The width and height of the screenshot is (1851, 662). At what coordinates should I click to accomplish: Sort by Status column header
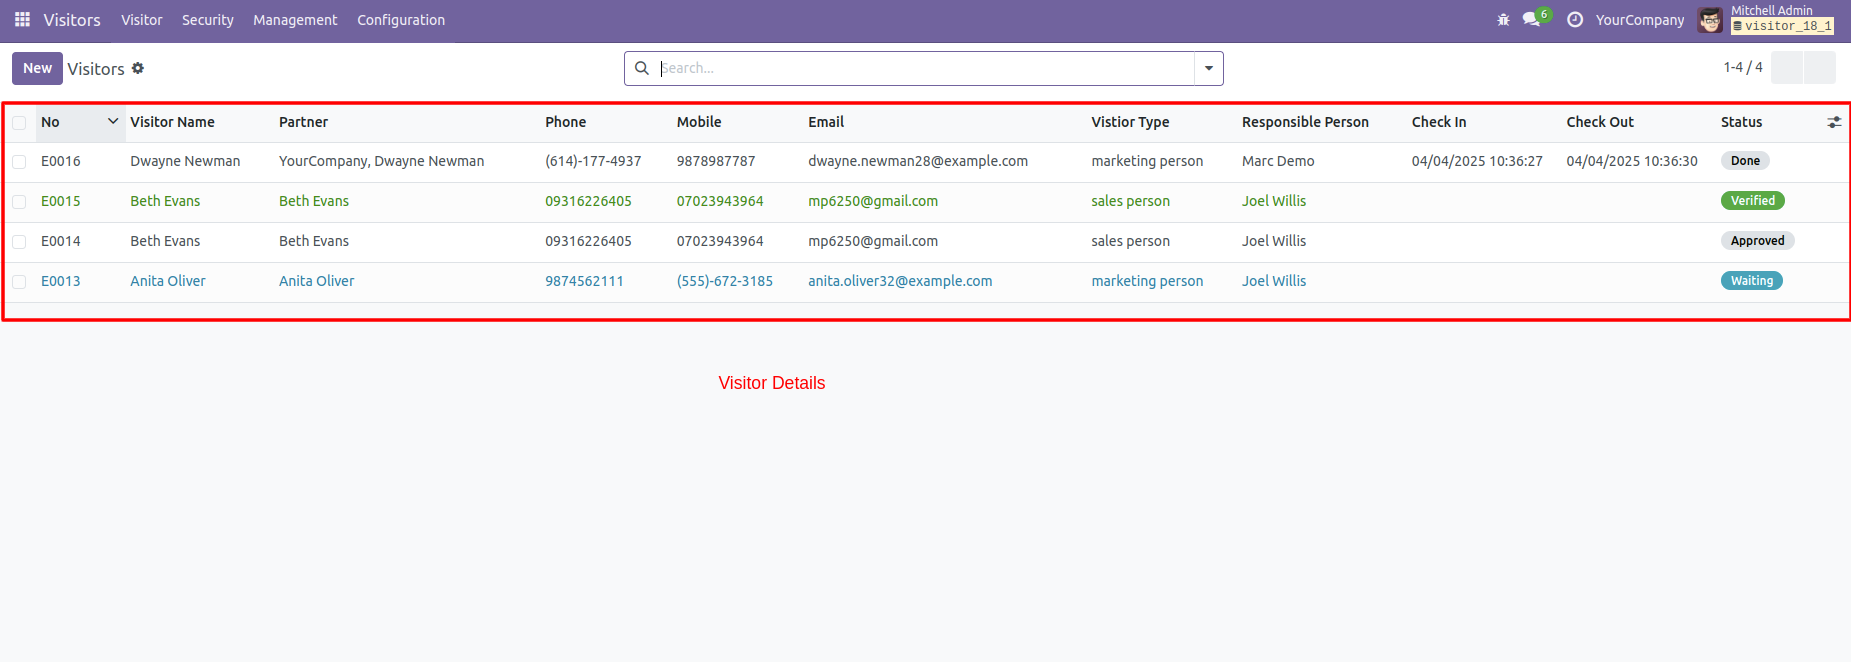pos(1741,122)
